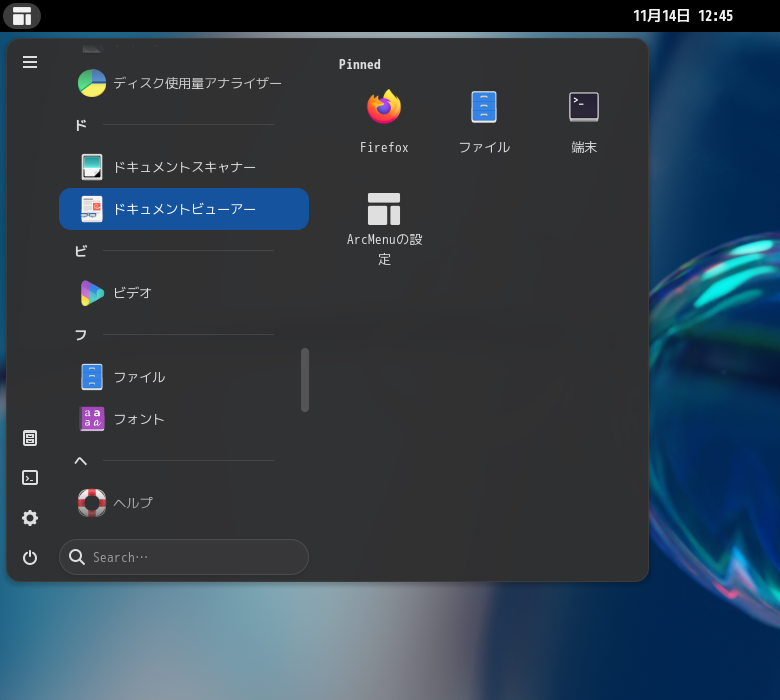This screenshot has width=780, height=700.
Task: Launch the pinned 端末 terminal
Action: click(584, 122)
